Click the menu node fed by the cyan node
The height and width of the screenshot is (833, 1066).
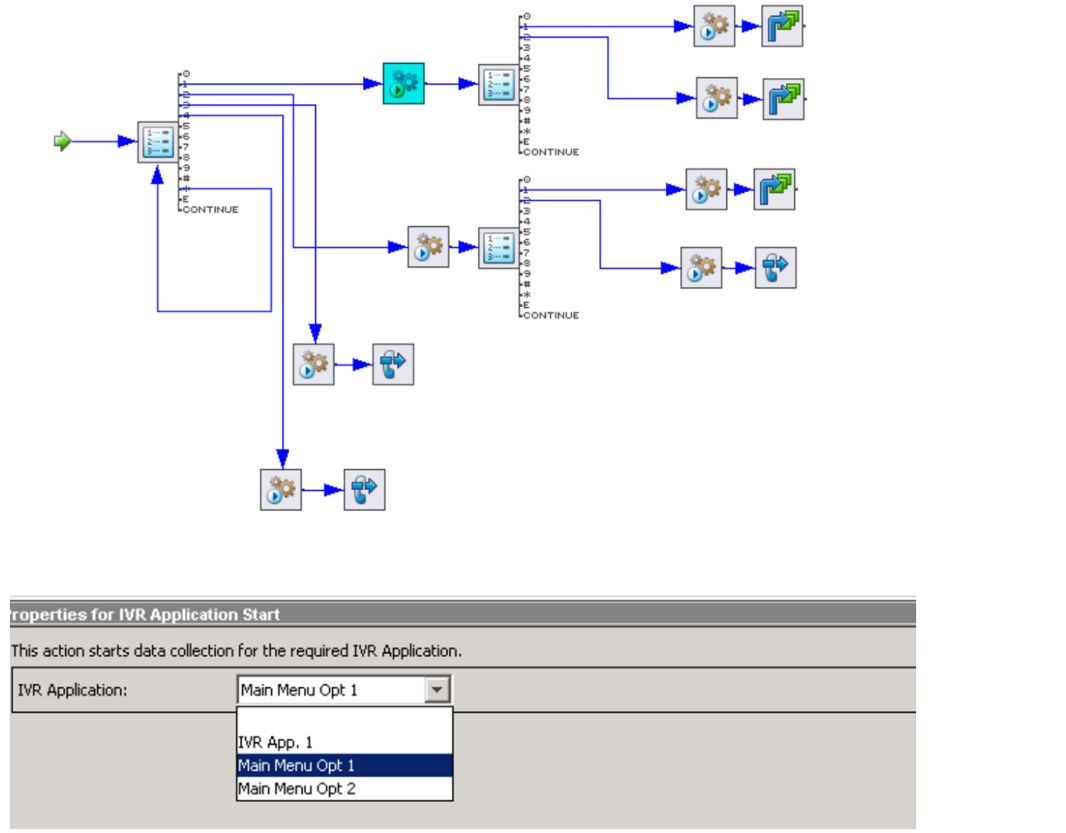pyautogui.click(x=498, y=84)
